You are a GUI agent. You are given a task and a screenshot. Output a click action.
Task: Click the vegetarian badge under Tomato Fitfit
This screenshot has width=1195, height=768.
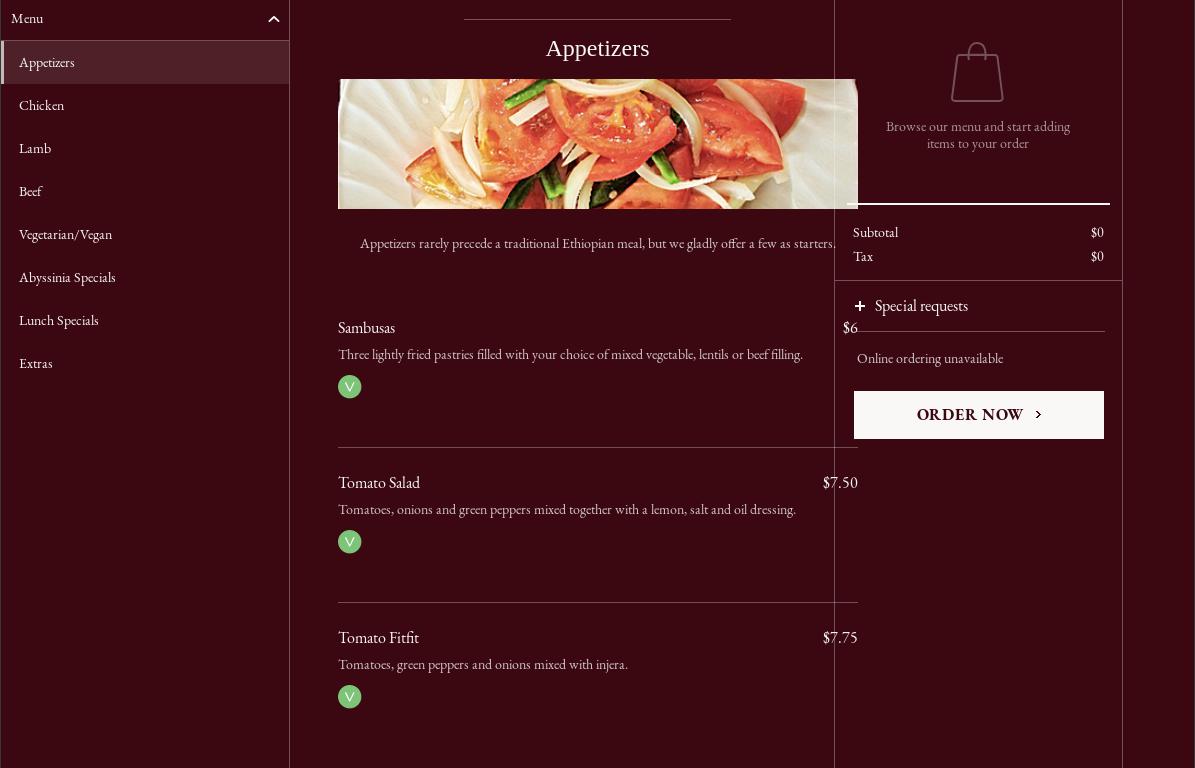coord(349,697)
